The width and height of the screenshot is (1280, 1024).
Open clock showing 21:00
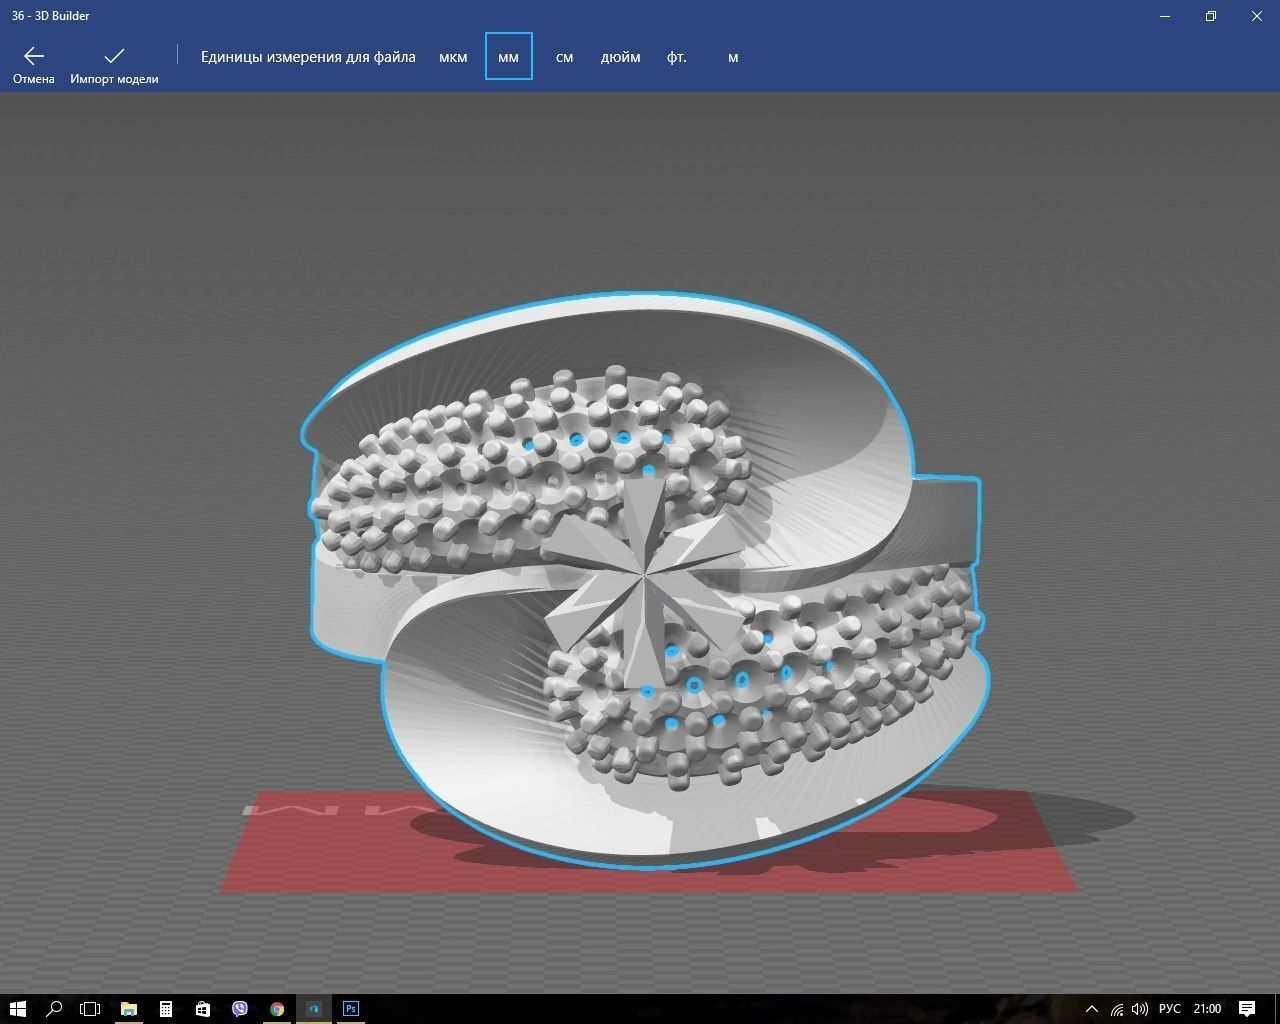[x=1207, y=1008]
